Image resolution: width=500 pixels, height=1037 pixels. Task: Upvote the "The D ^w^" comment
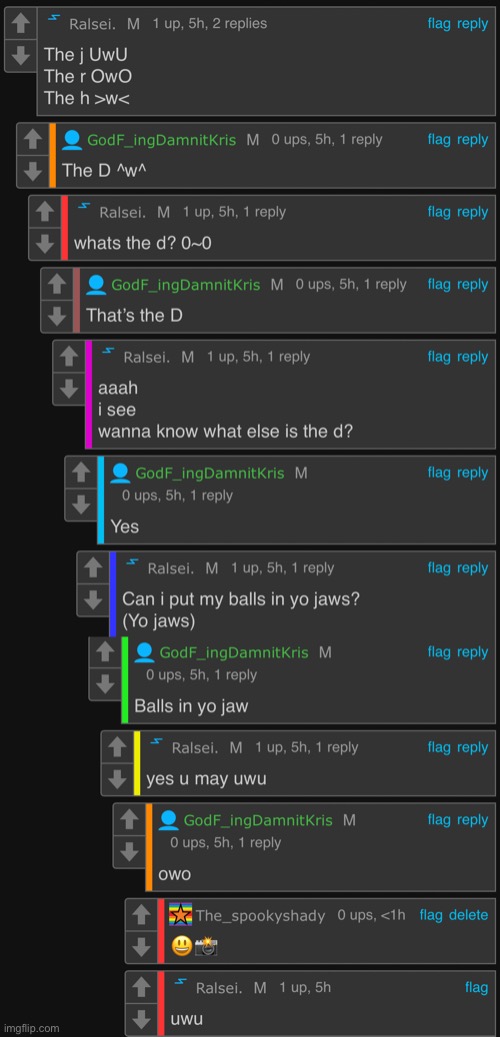[x=32, y=140]
